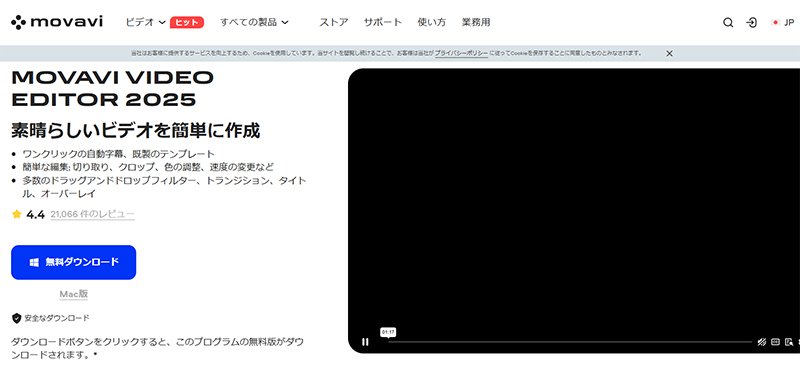Image resolution: width=800 pixels, height=378 pixels.
Task: Pause the video with the pause button
Action: [x=365, y=342]
